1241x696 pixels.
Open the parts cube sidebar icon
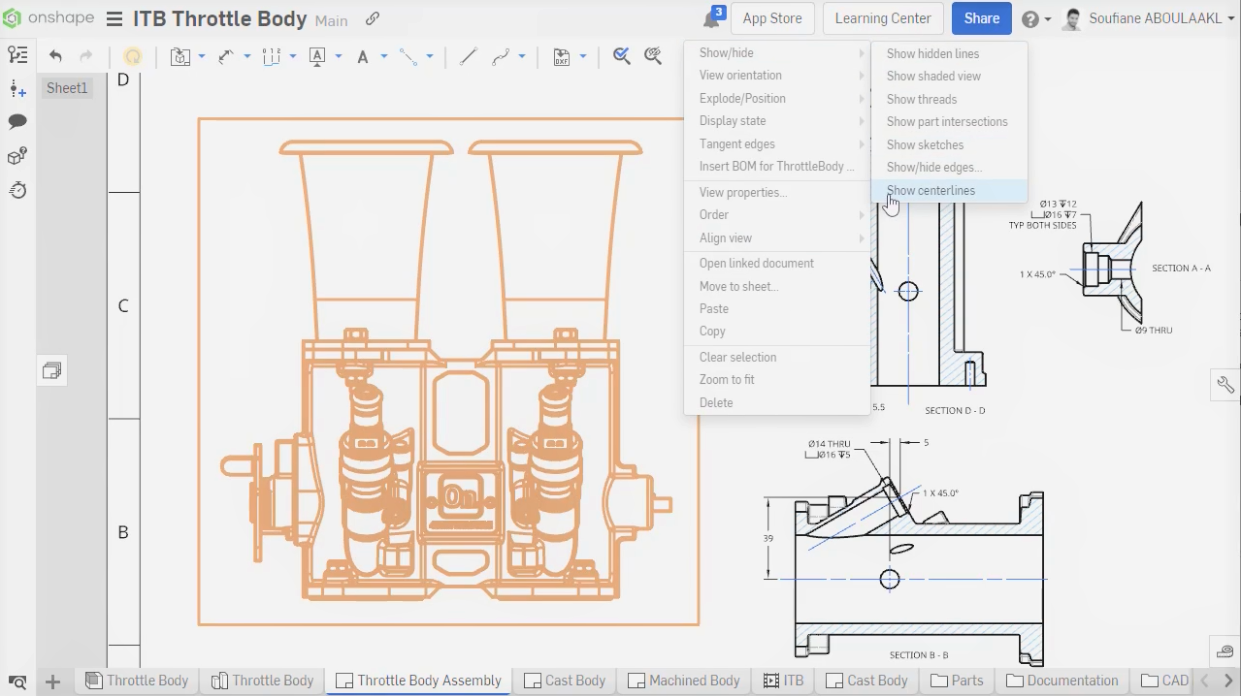tap(17, 156)
